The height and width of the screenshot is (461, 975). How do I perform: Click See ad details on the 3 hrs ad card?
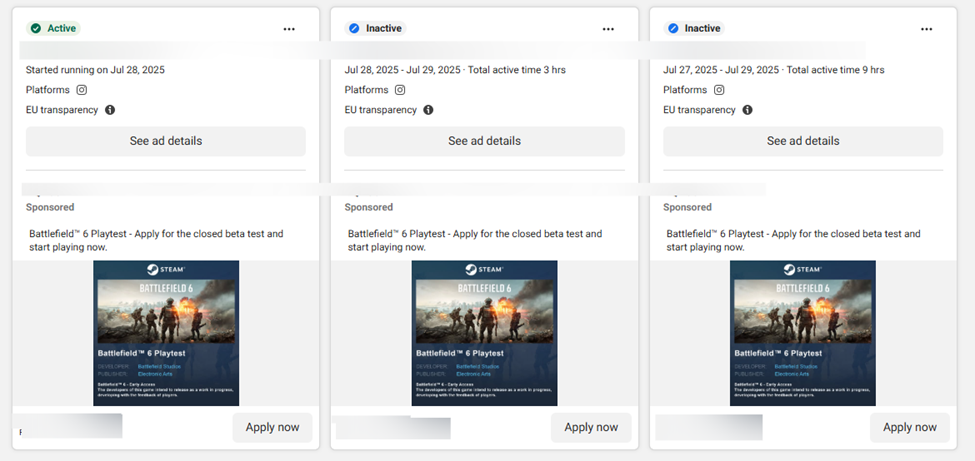(484, 141)
